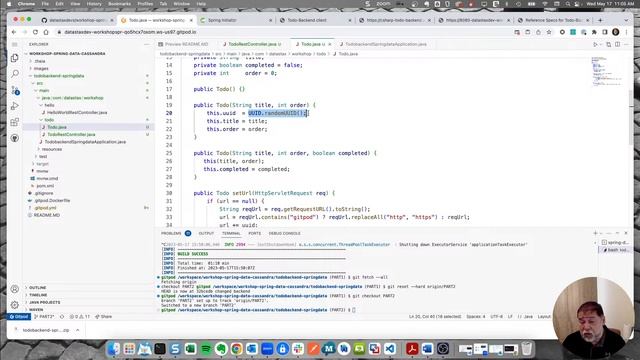Screen dimensions: 640x360
Task: Open the Chrome Extensions puzzle icon
Action: pyautogui.click(x=594, y=32)
